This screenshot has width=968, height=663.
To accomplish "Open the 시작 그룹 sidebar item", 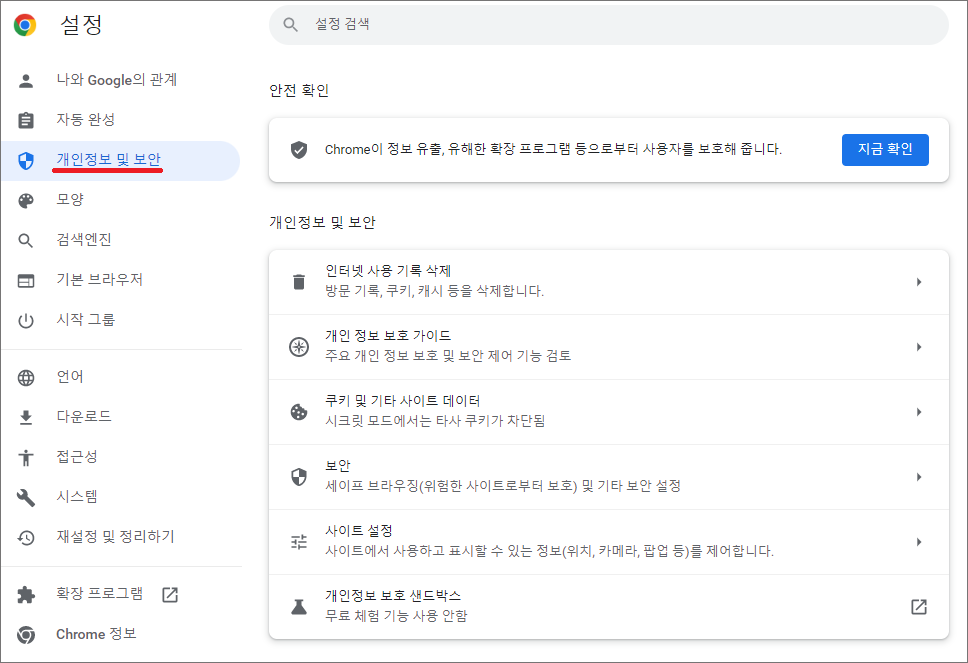I will point(120,321).
